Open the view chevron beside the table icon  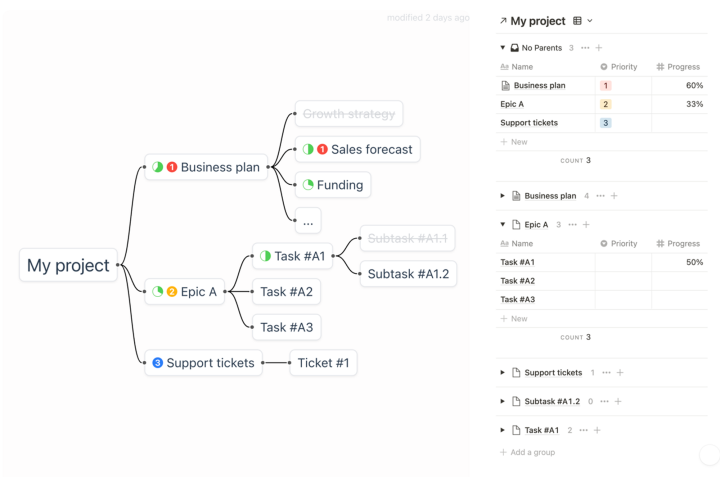(590, 21)
